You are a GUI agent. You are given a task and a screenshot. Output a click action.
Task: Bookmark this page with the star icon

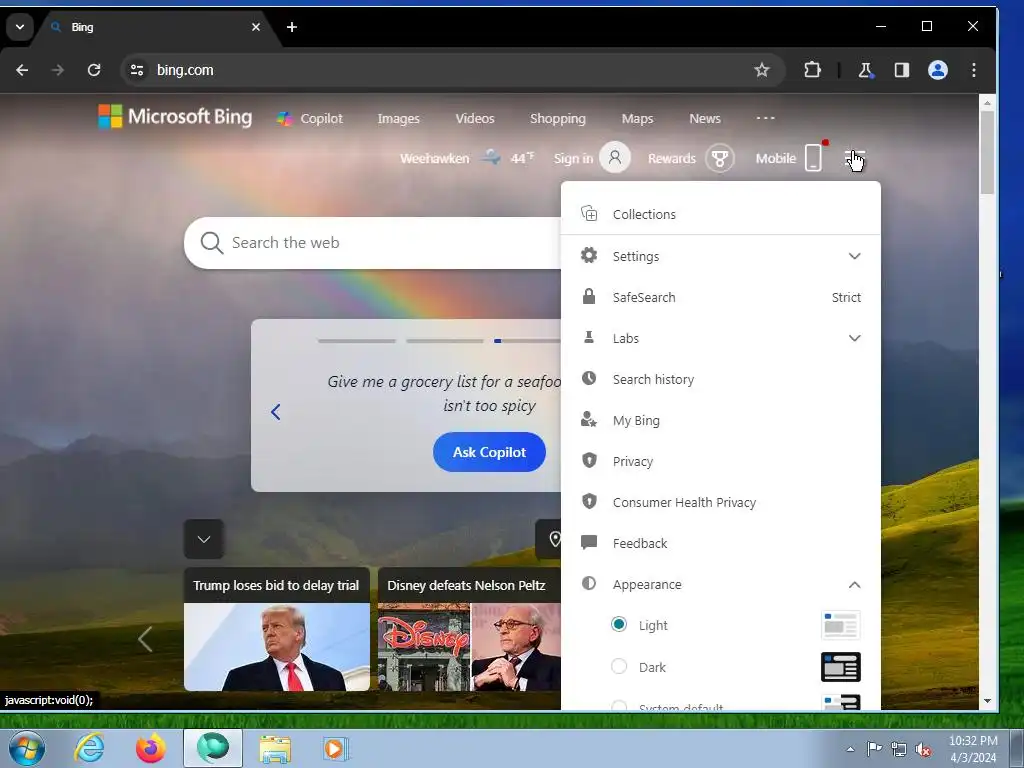point(761,70)
